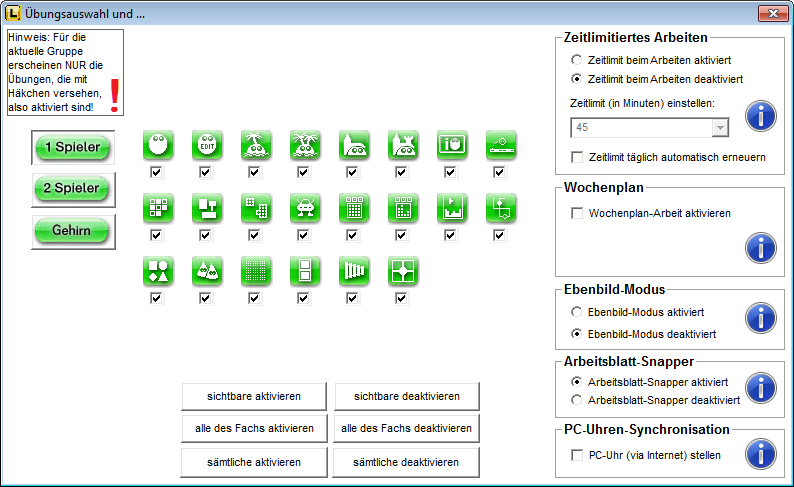794x487 pixels.
Task: Click the geometric shapes exercise icon
Action: tap(157, 270)
